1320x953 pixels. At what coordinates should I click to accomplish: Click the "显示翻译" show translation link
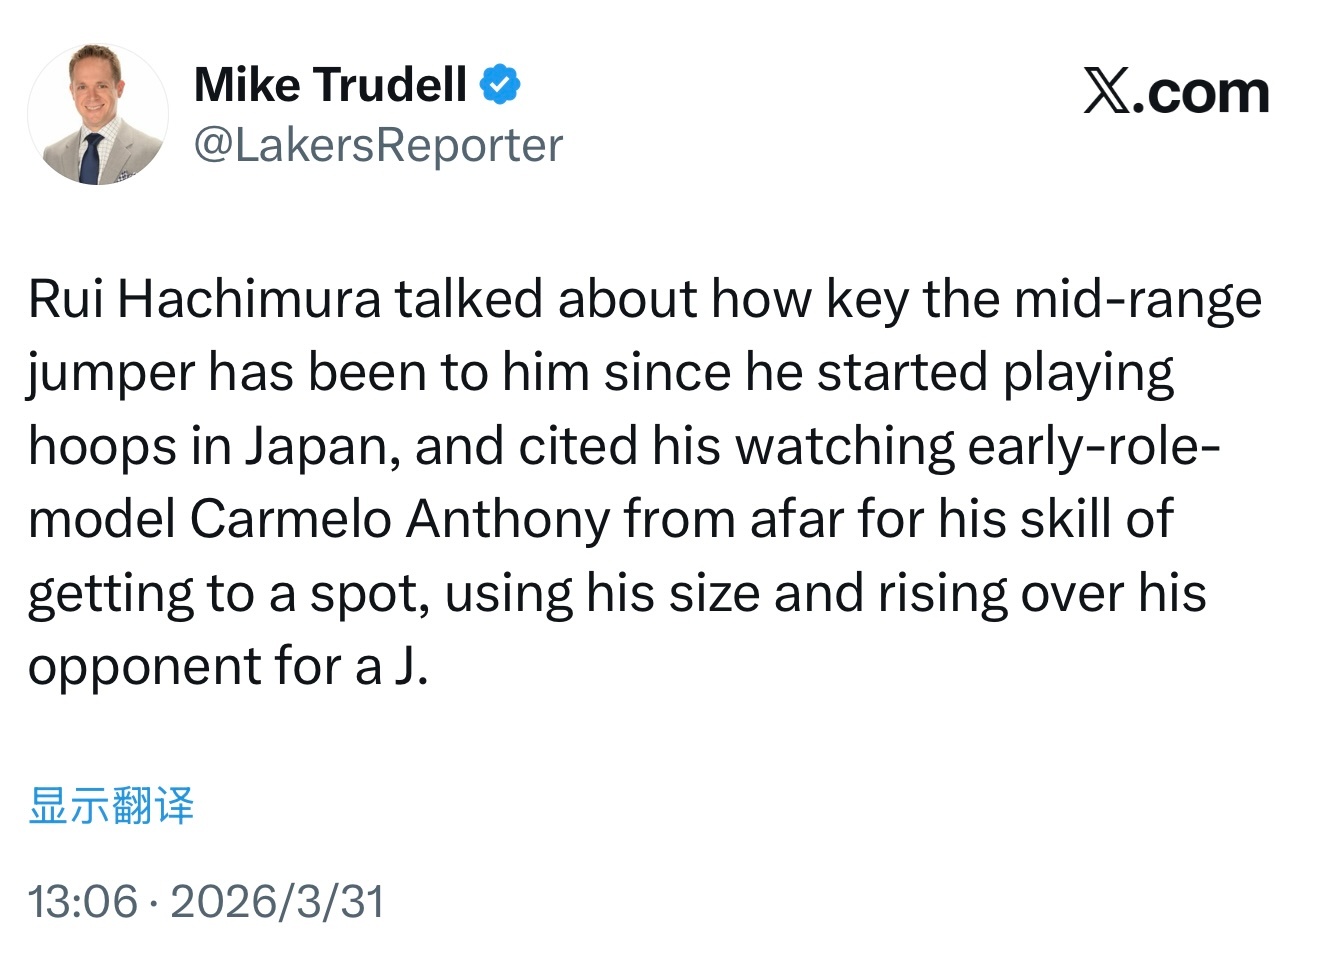tap(113, 806)
